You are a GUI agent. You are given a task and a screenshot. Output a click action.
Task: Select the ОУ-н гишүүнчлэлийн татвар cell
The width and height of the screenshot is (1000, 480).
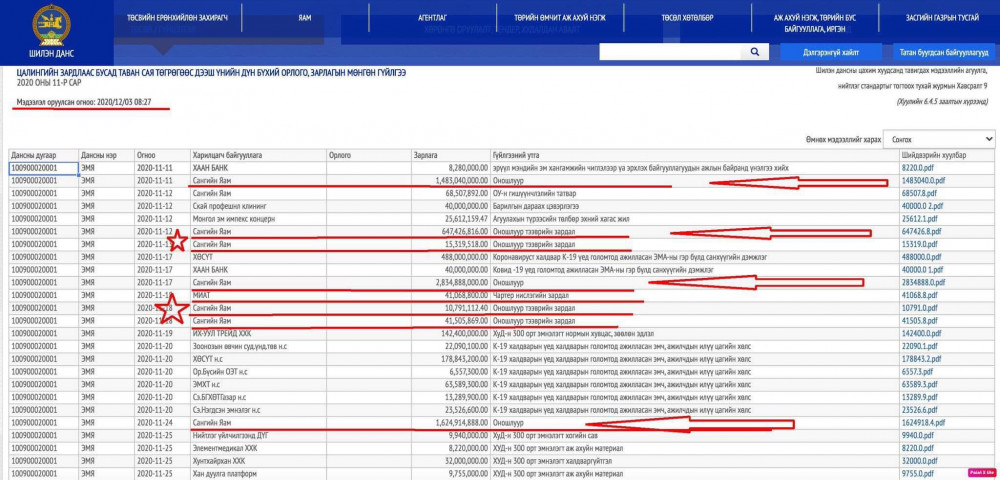tap(695, 193)
